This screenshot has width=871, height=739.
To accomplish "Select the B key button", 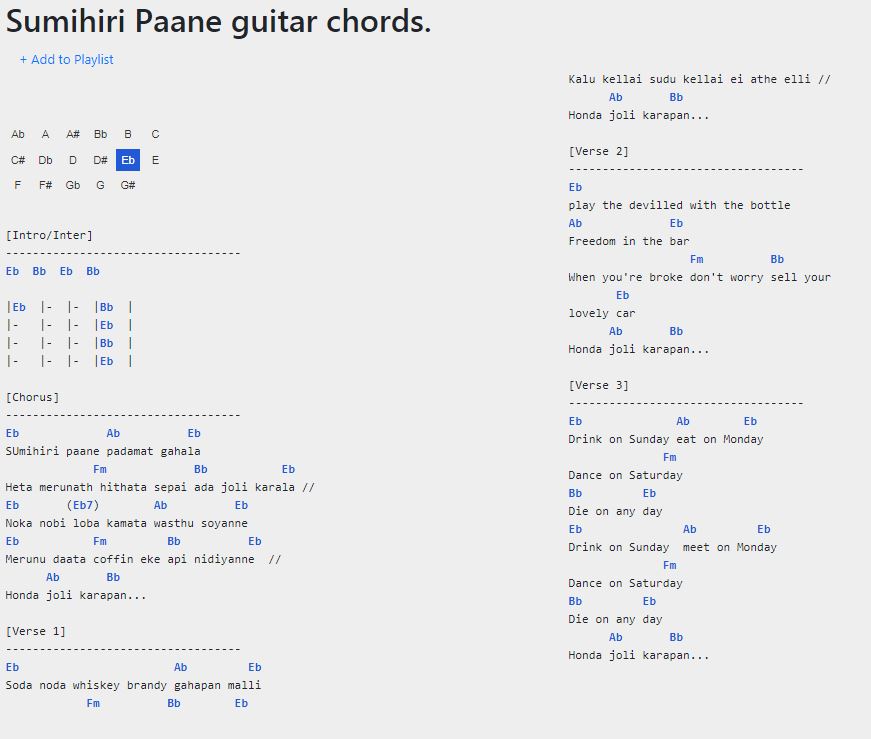I will [x=128, y=134].
